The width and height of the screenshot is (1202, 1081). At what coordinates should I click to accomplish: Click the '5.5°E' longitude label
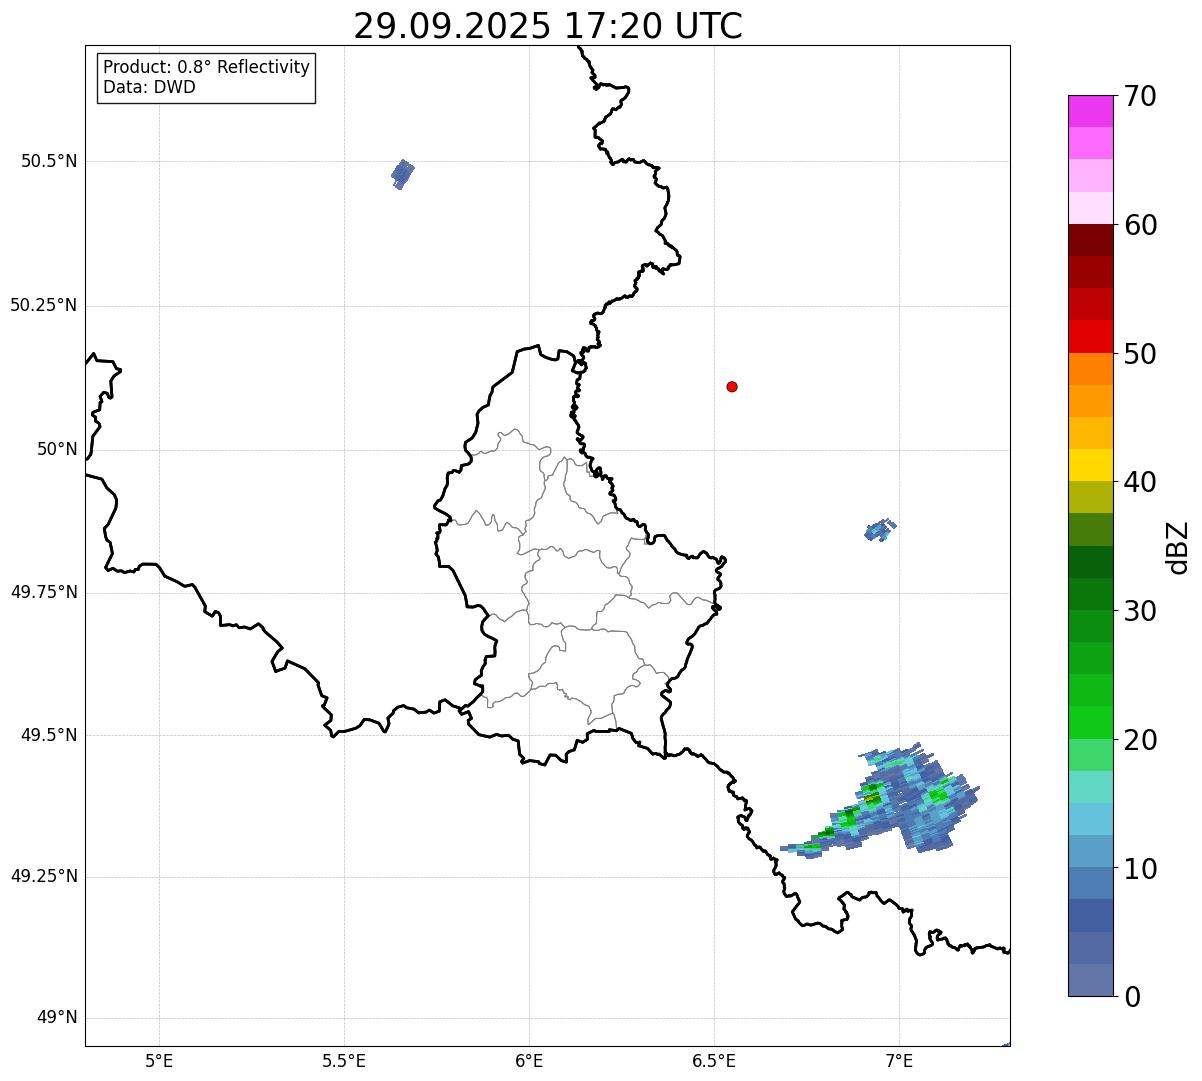[344, 1060]
